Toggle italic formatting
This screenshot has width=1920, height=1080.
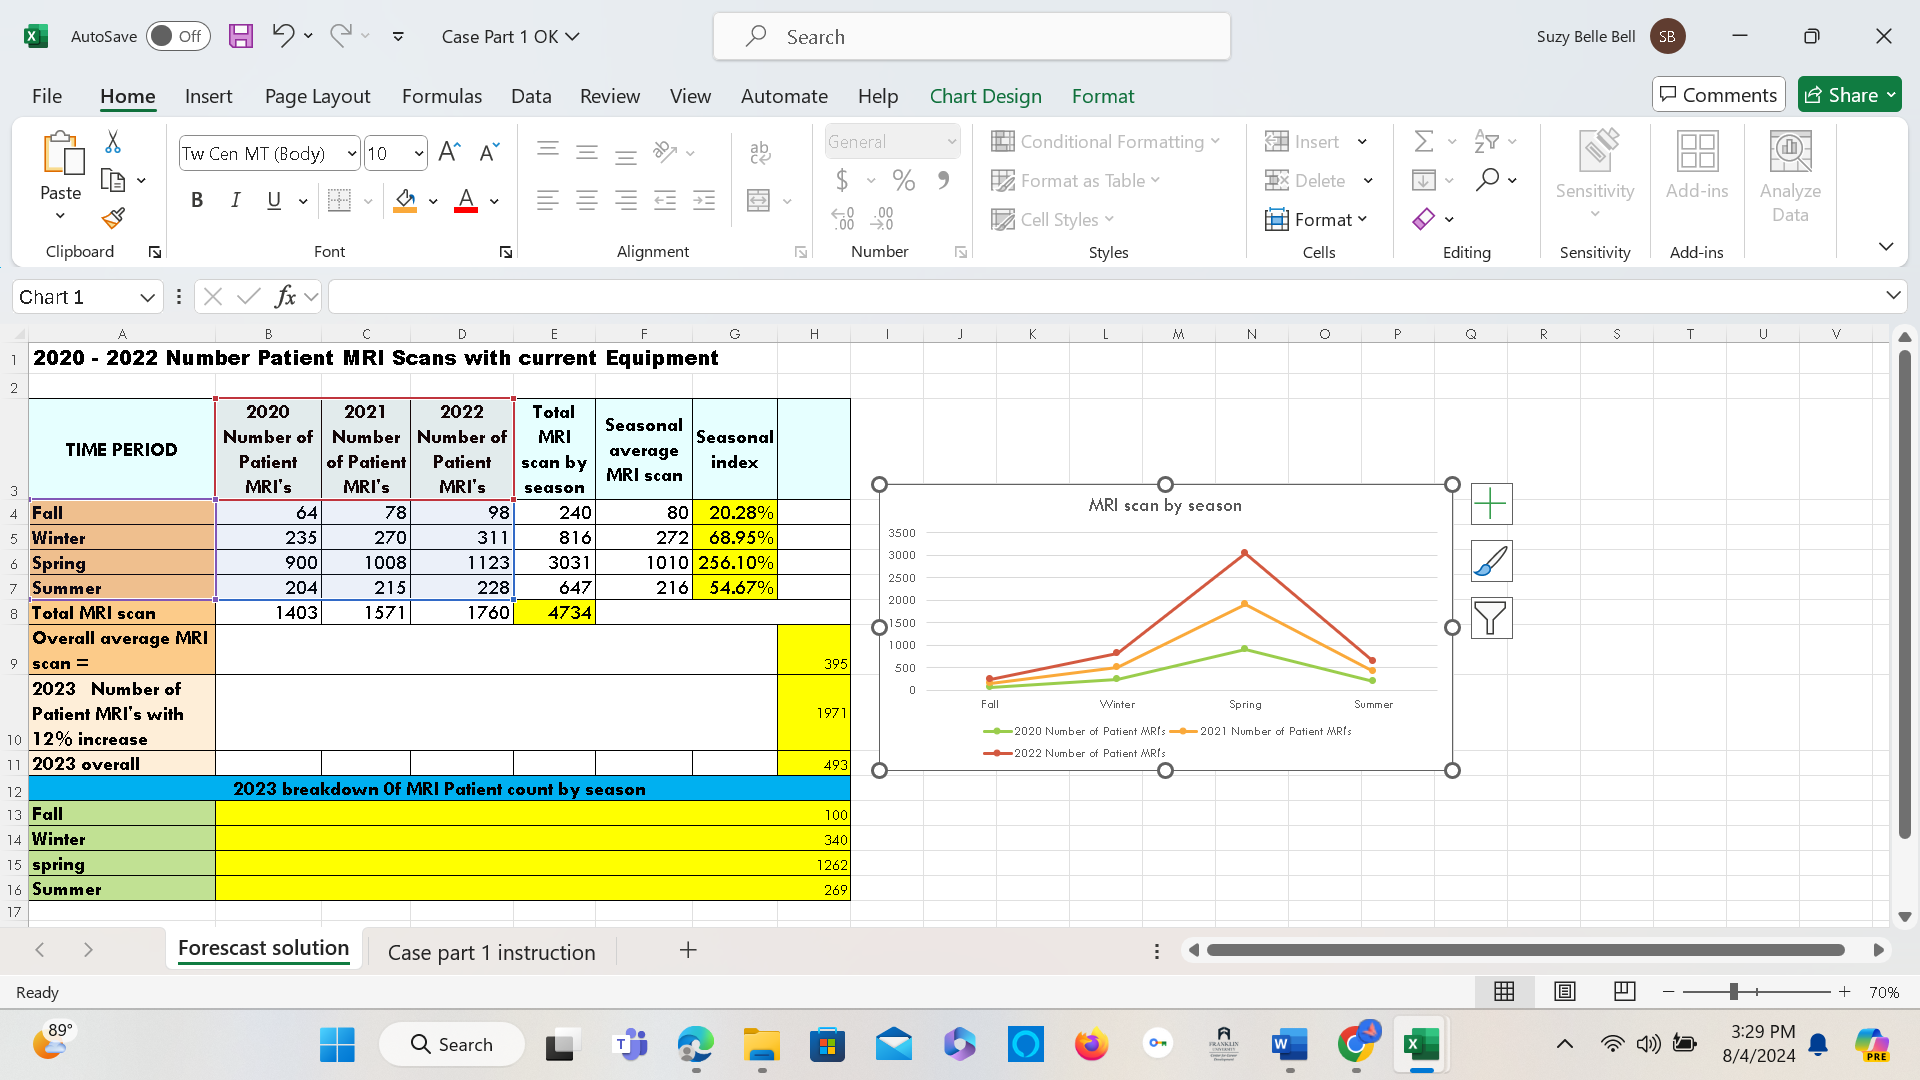coord(236,200)
